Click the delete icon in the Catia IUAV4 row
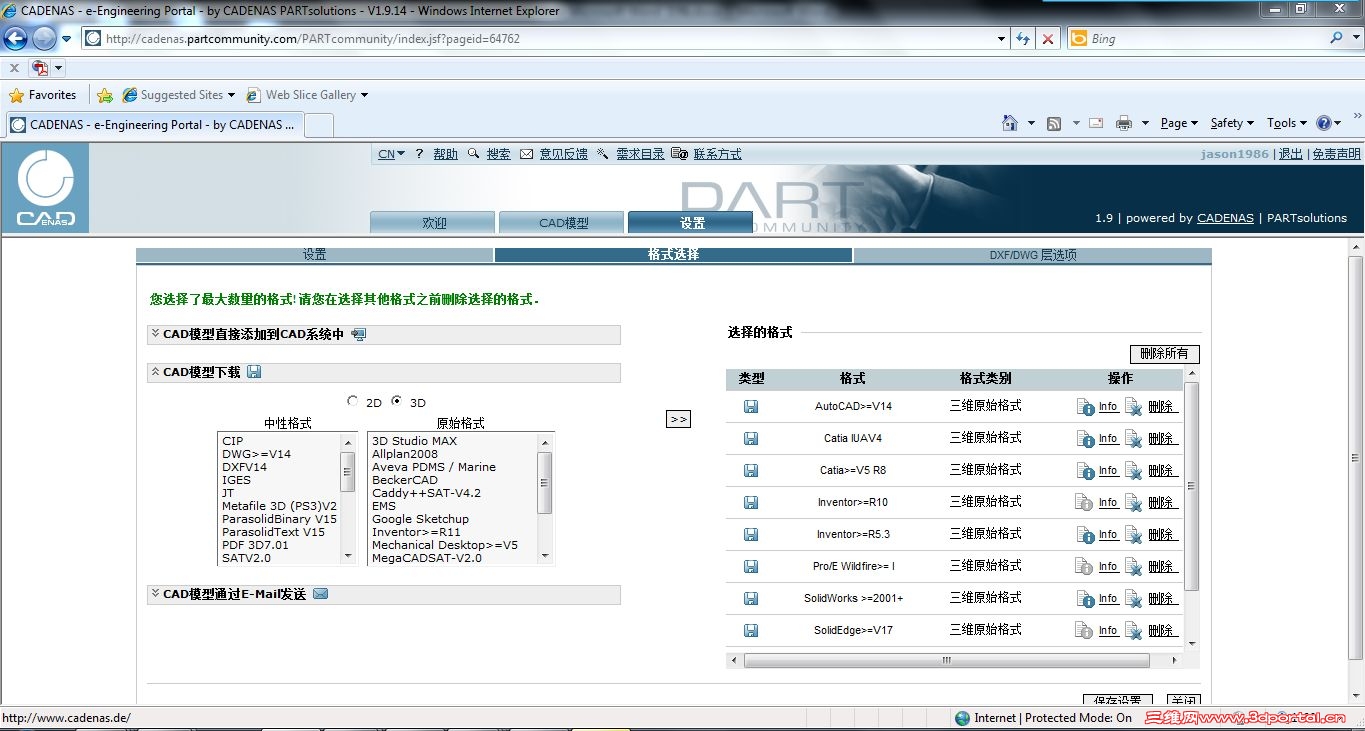This screenshot has width=1365, height=731. tap(1133, 439)
